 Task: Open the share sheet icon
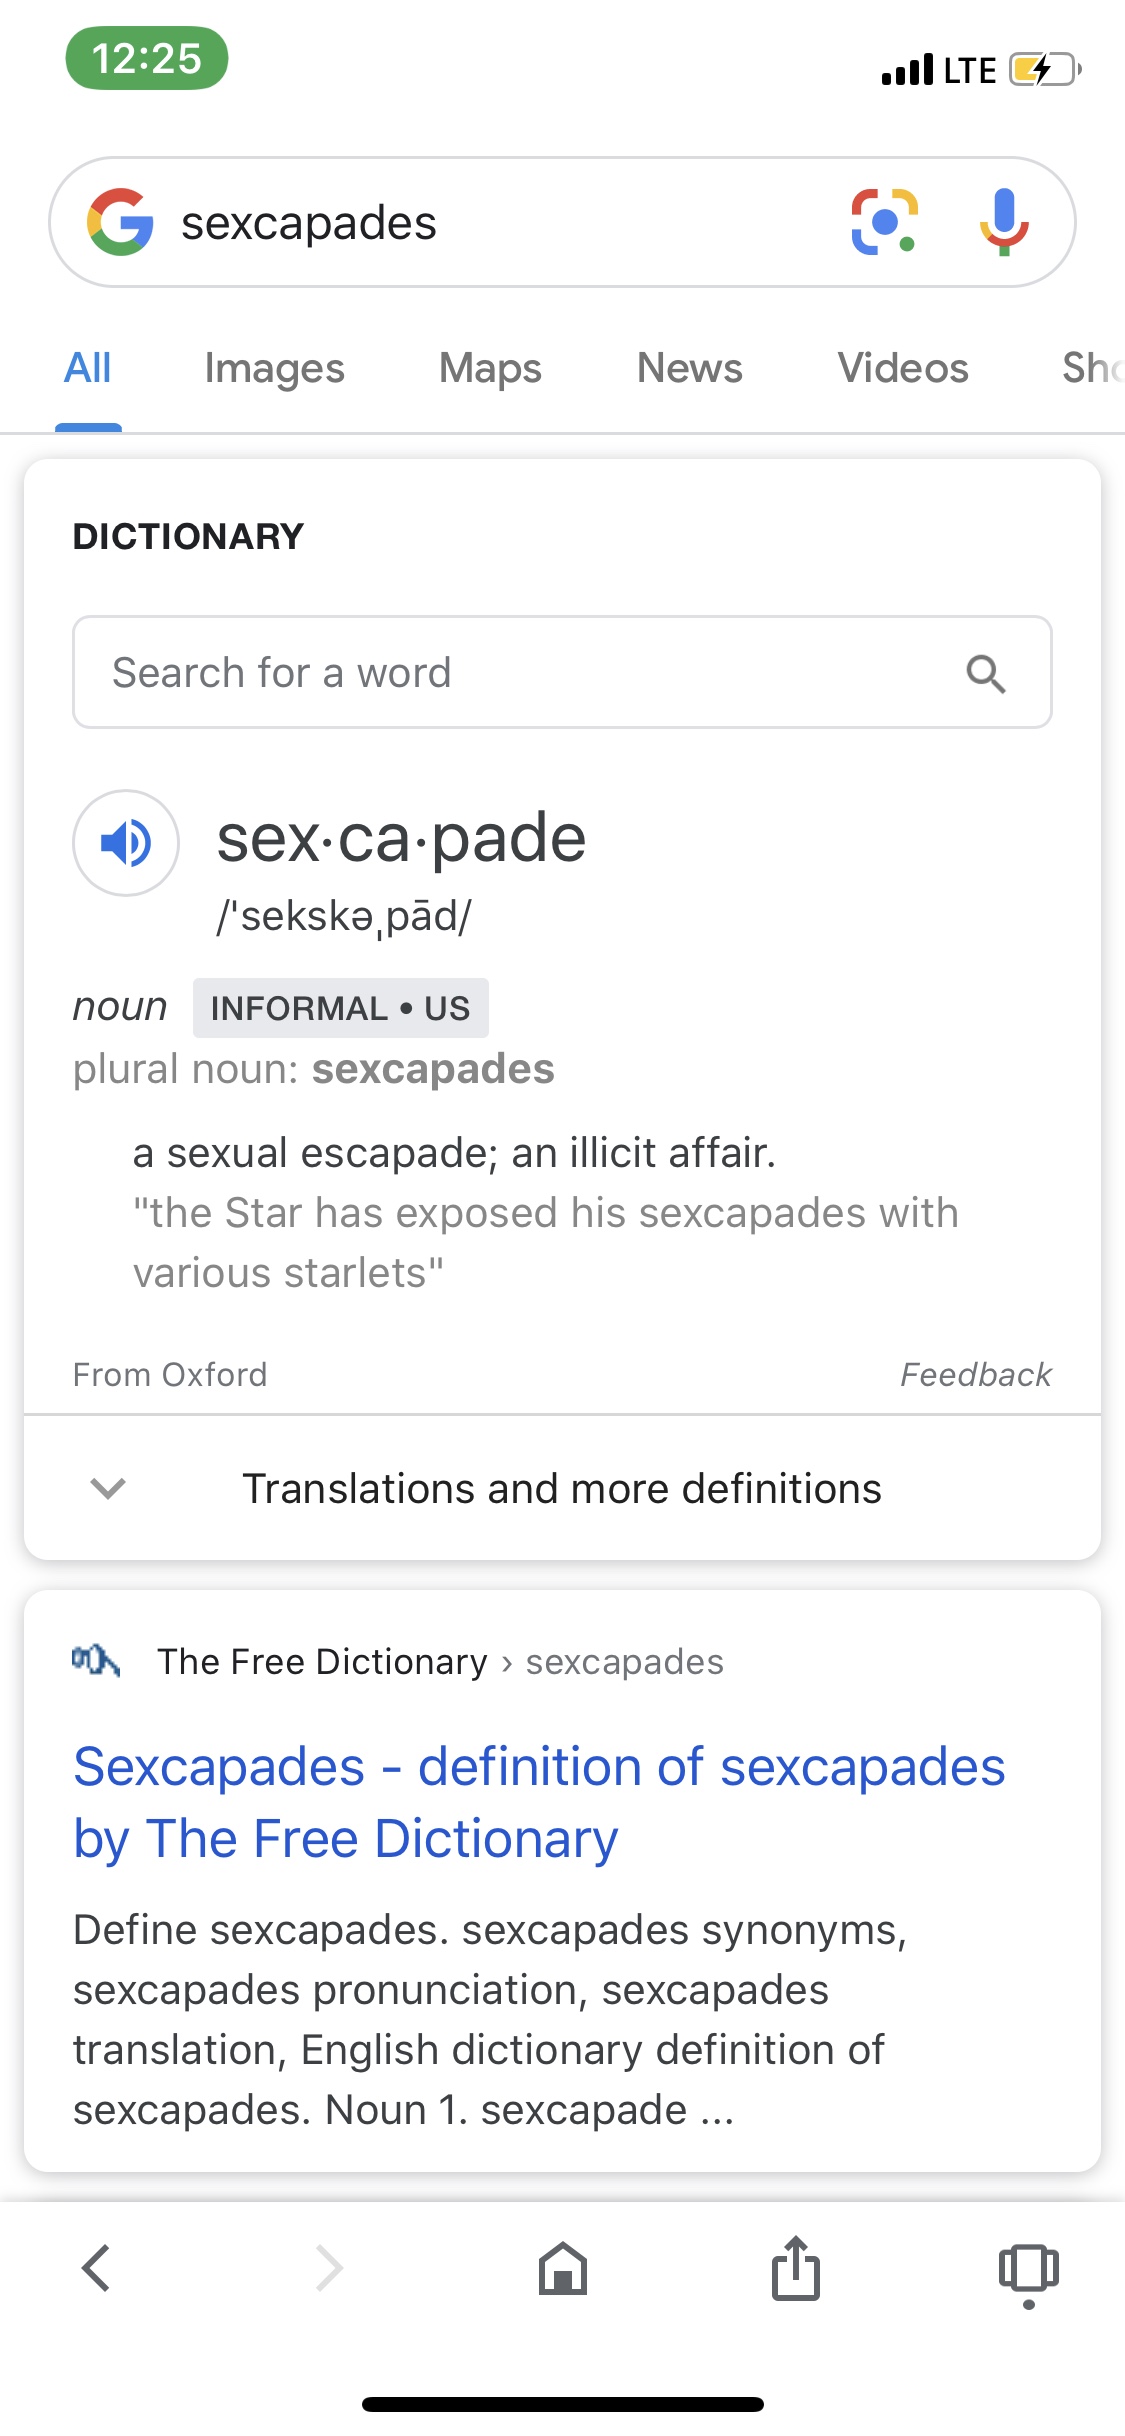(x=796, y=2268)
